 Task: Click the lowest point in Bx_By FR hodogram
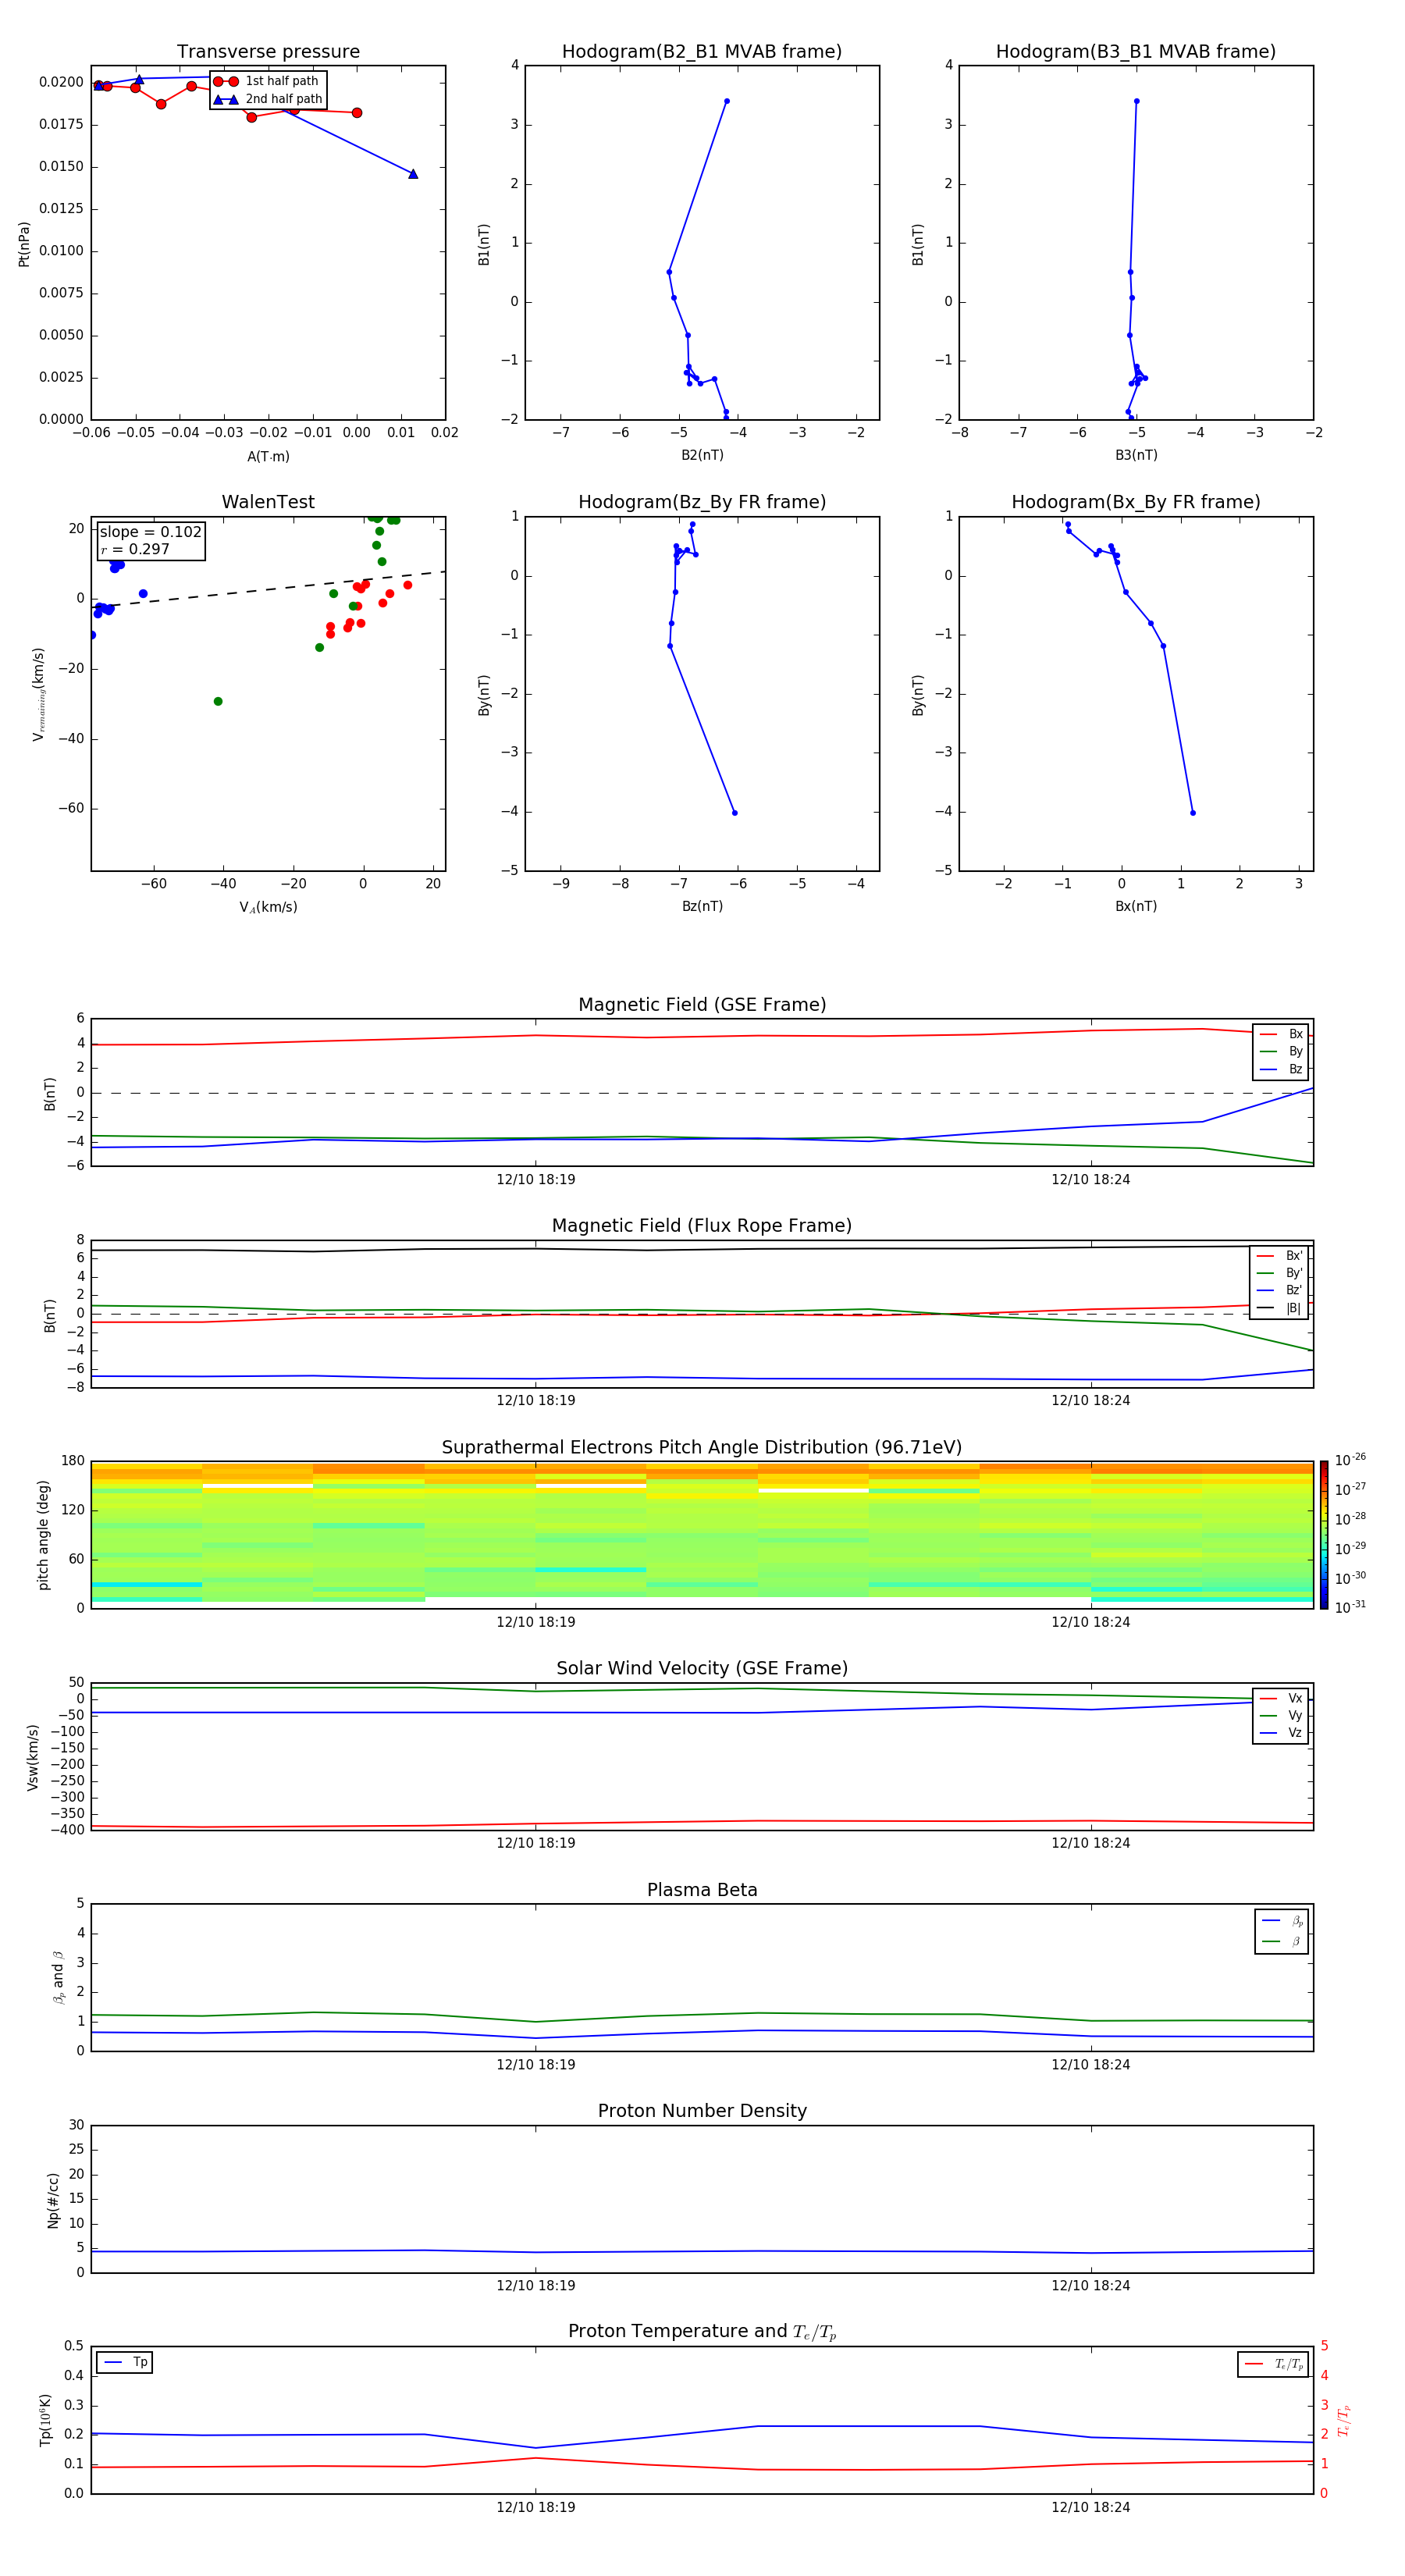click(1192, 812)
